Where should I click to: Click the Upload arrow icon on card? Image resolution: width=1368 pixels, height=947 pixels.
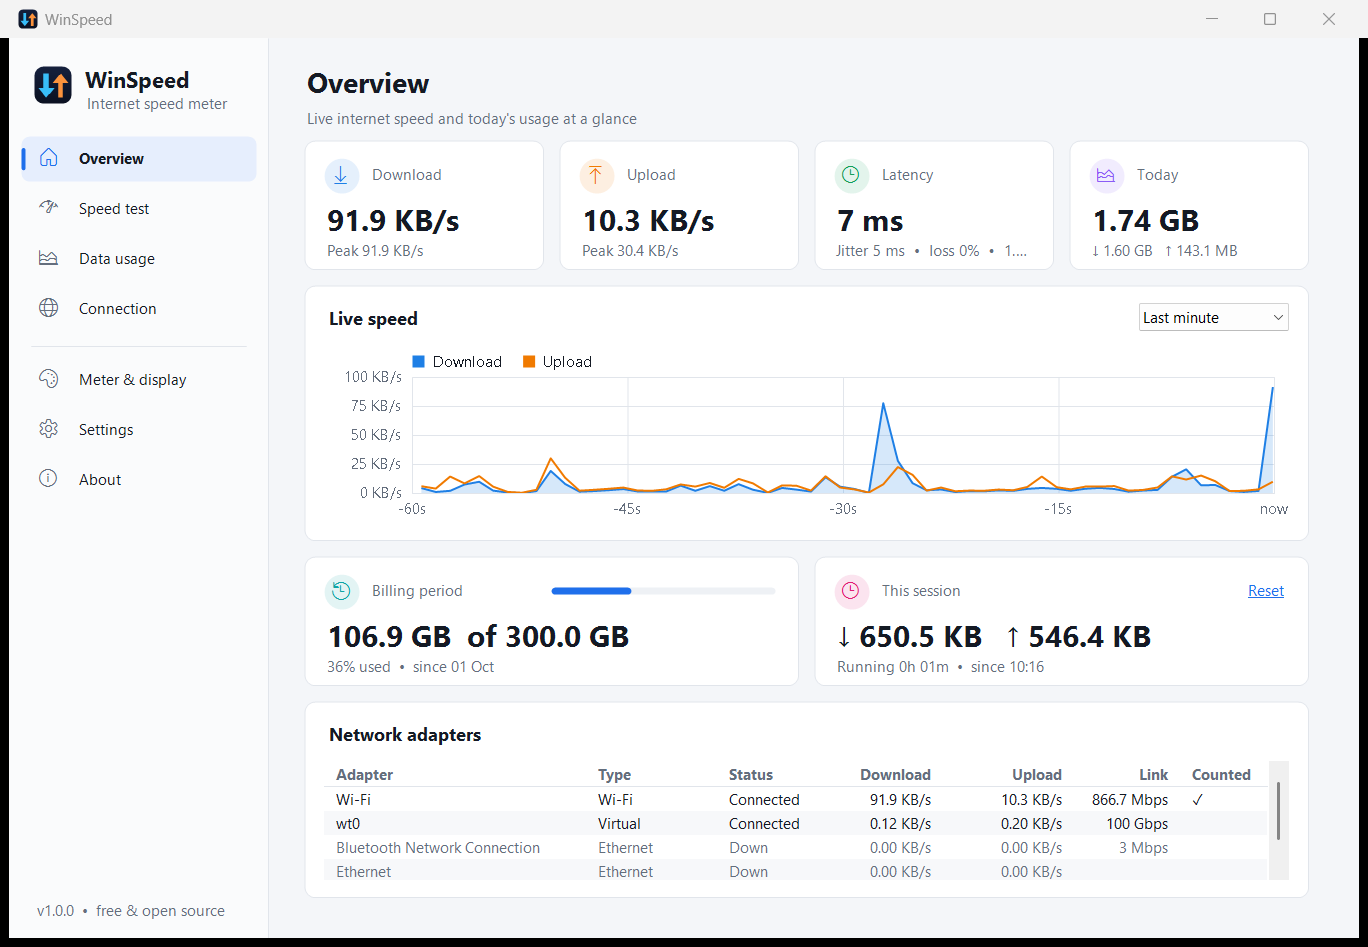(x=597, y=175)
